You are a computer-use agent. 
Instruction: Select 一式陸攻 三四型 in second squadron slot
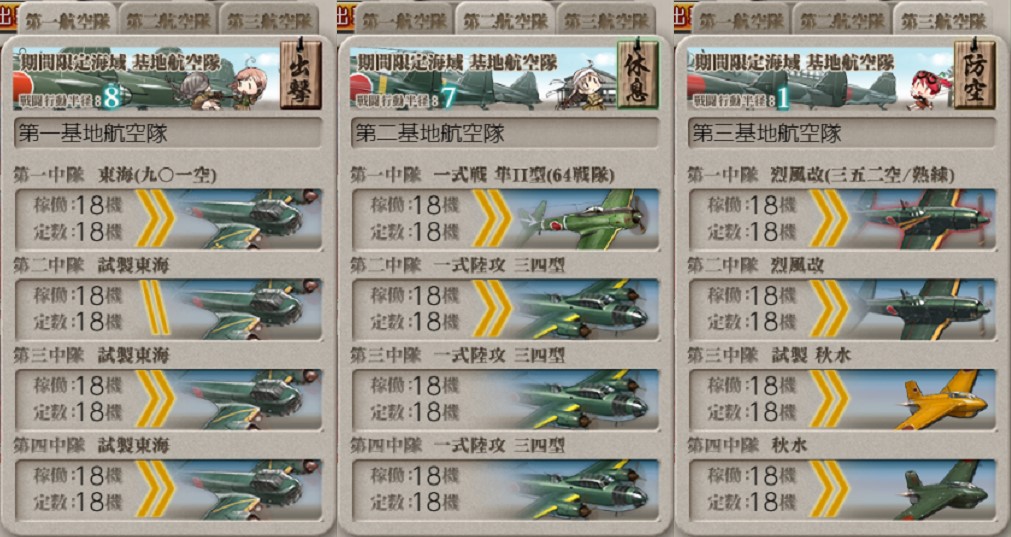click(505, 309)
